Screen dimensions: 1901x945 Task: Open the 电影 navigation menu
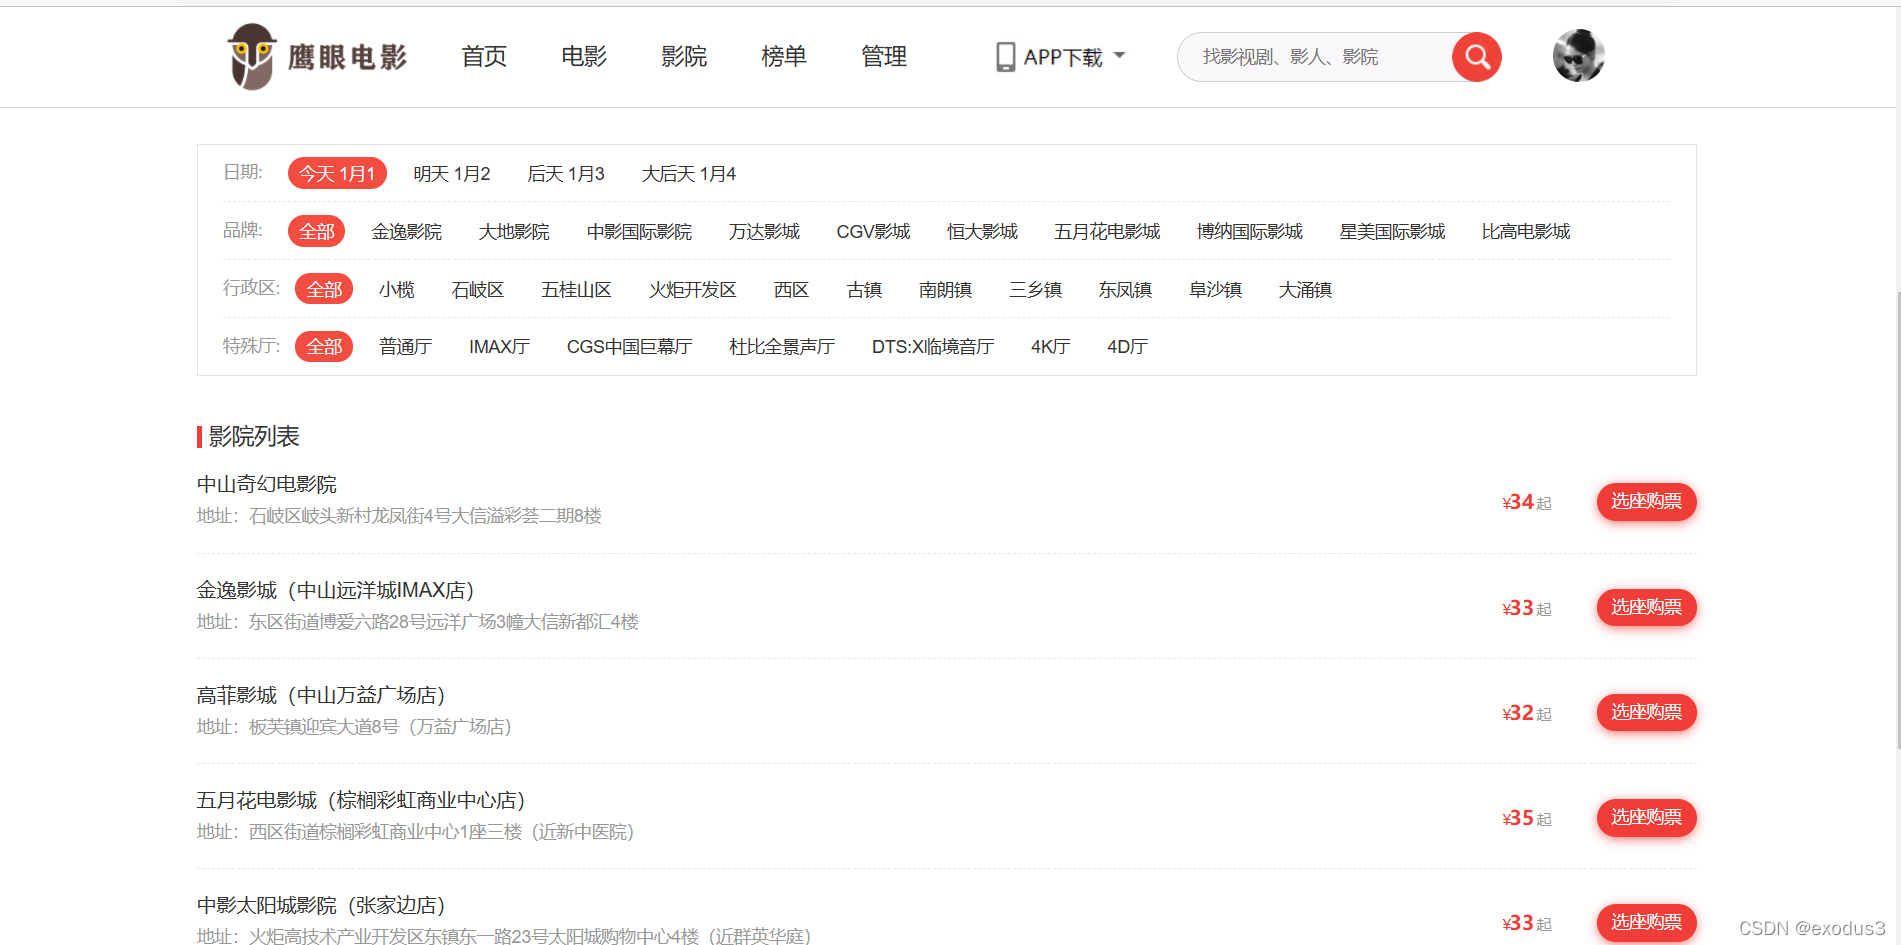click(x=583, y=57)
